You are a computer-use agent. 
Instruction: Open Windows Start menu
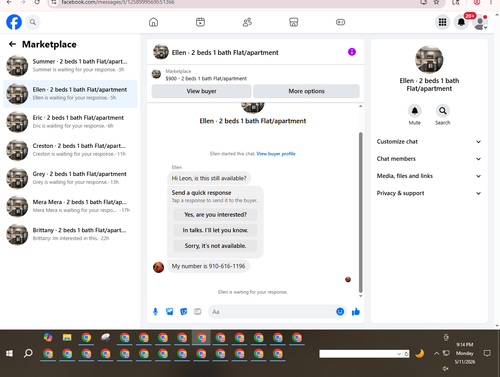click(x=9, y=353)
